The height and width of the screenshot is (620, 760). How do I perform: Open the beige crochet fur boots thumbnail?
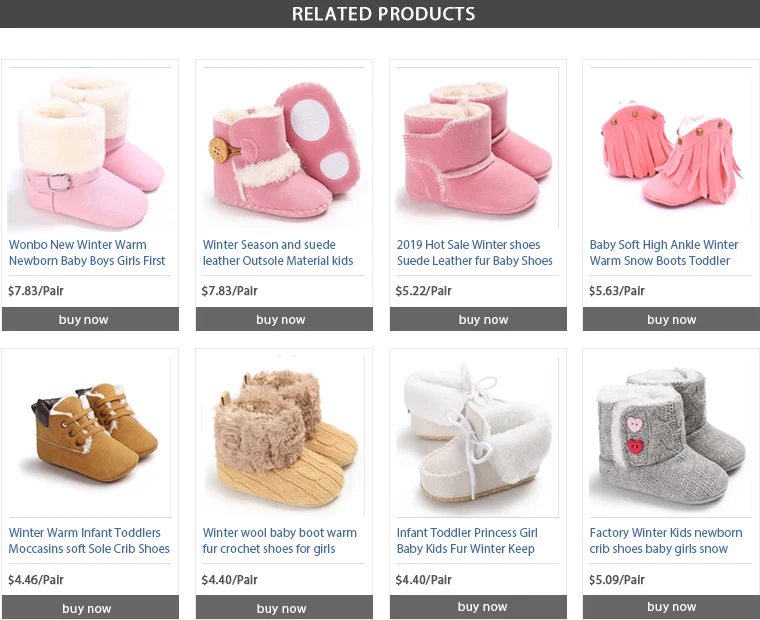click(x=284, y=437)
